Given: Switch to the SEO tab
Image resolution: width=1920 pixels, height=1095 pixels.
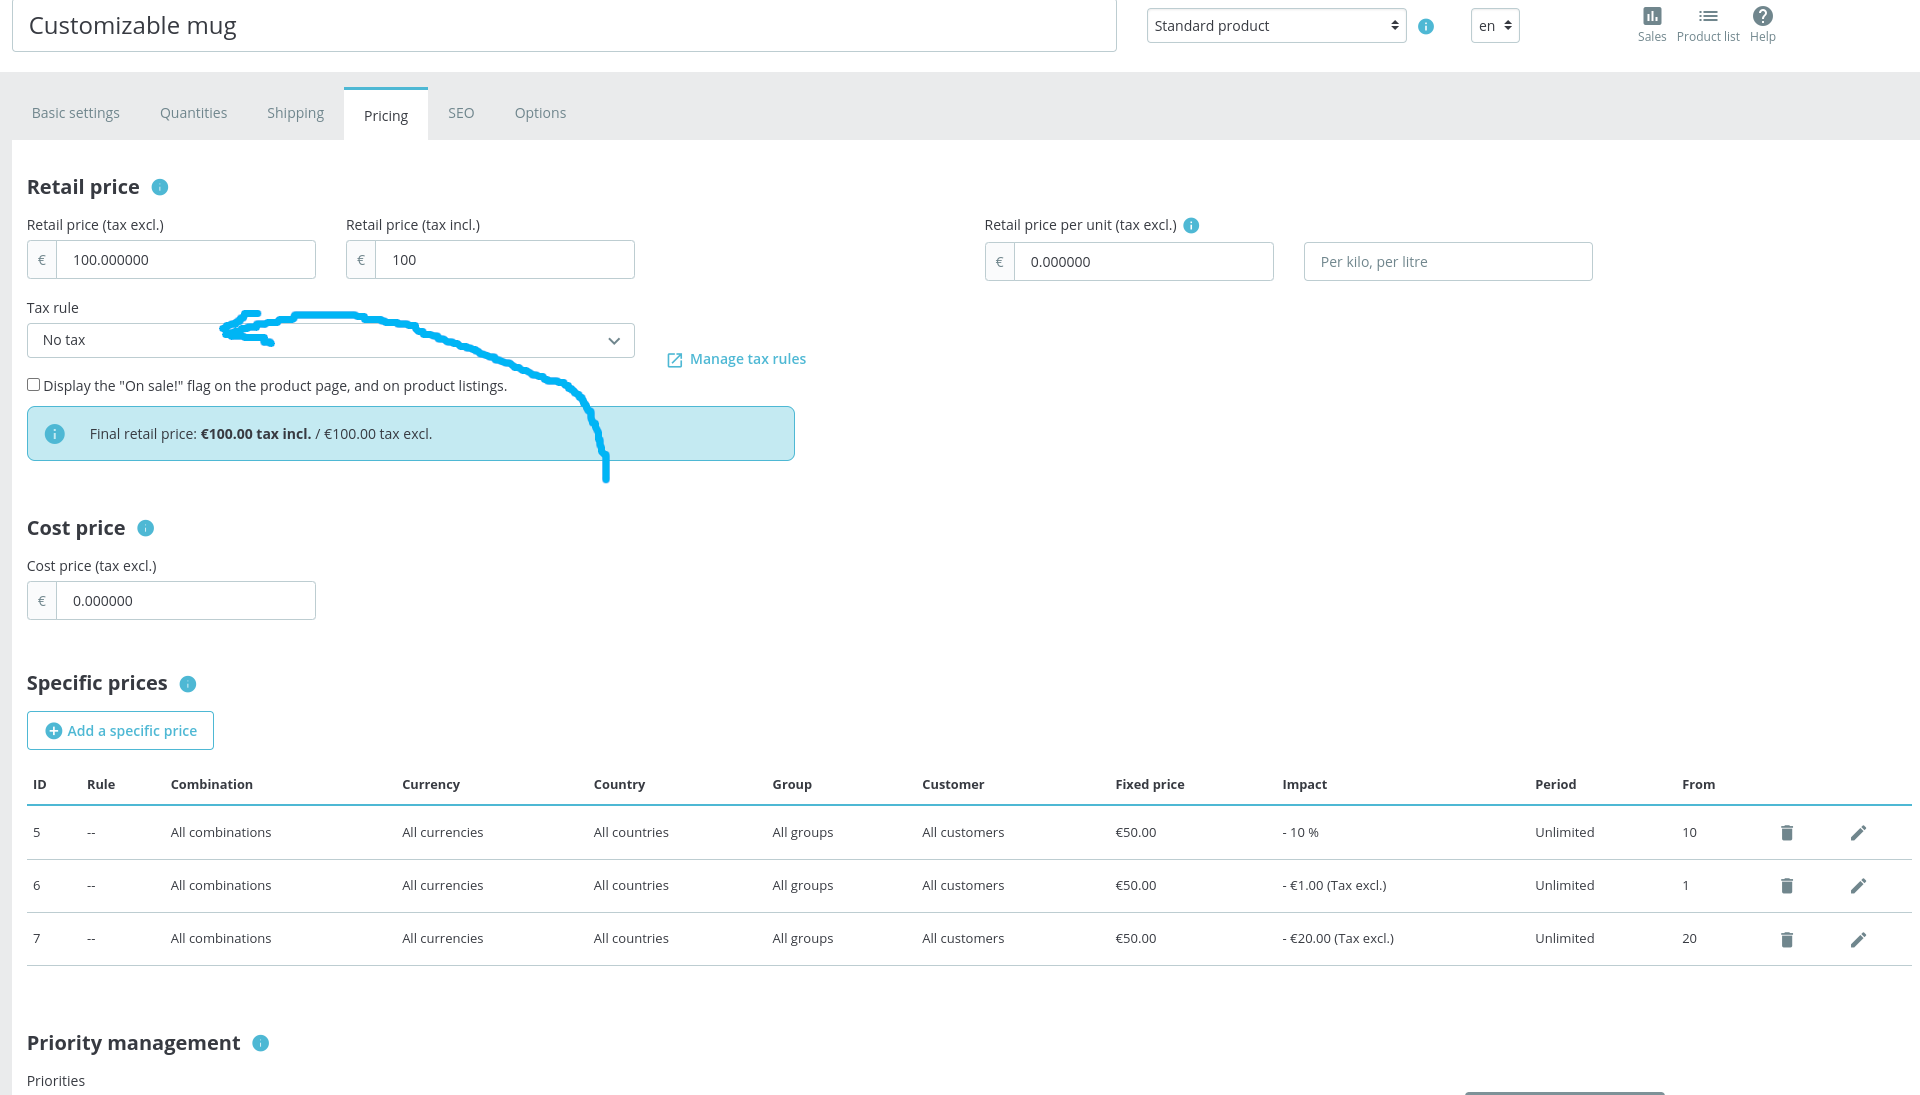Looking at the screenshot, I should pyautogui.click(x=461, y=112).
